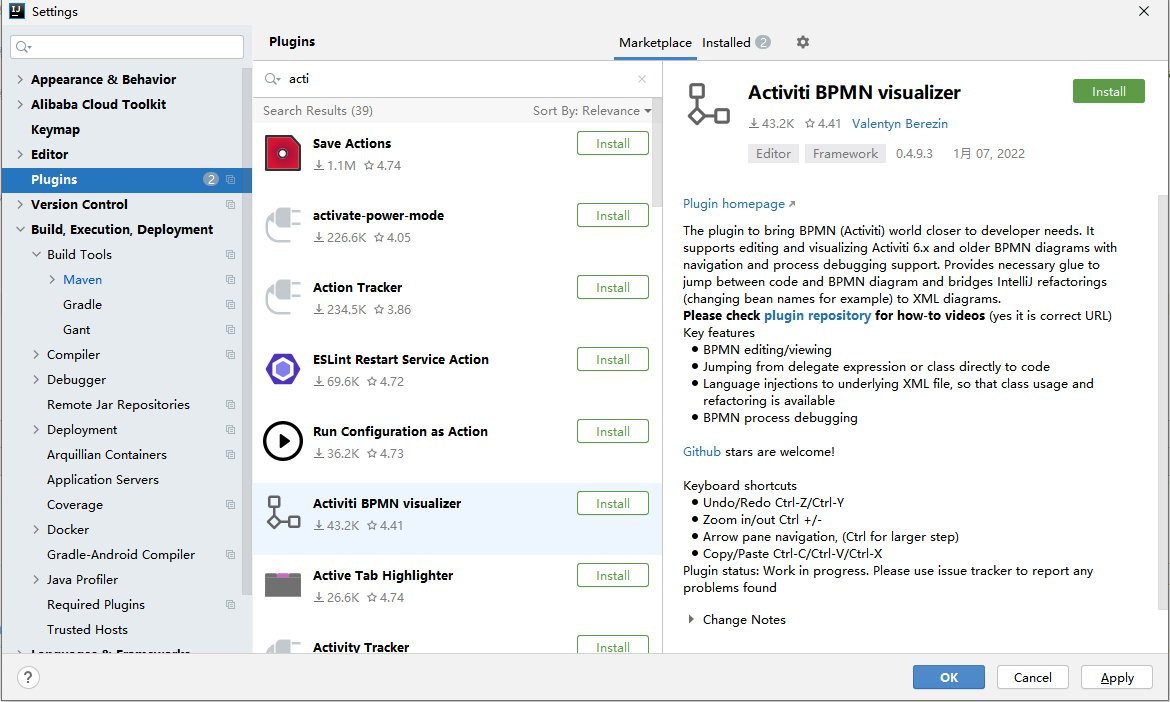This screenshot has height=702, width=1170.
Task: Install the activate-power-mode plugin
Action: 613,216
